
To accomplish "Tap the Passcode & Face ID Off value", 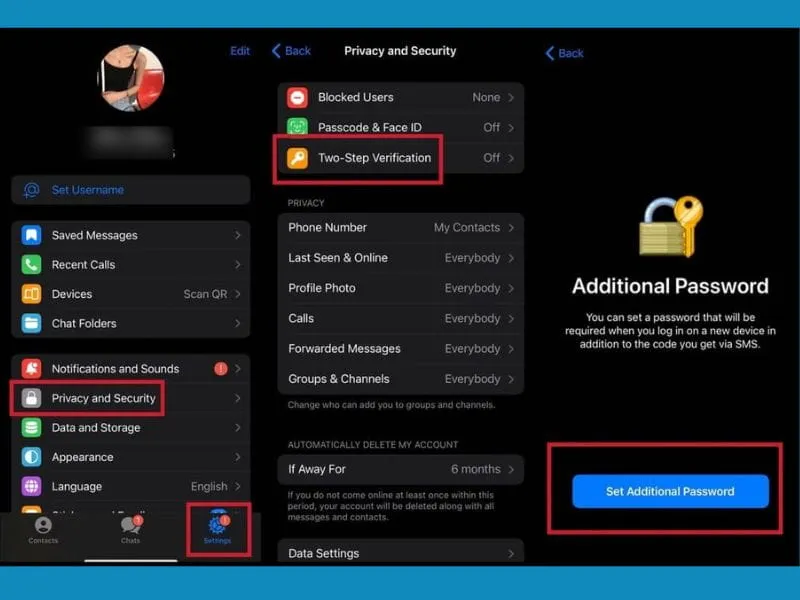I will click(491, 127).
